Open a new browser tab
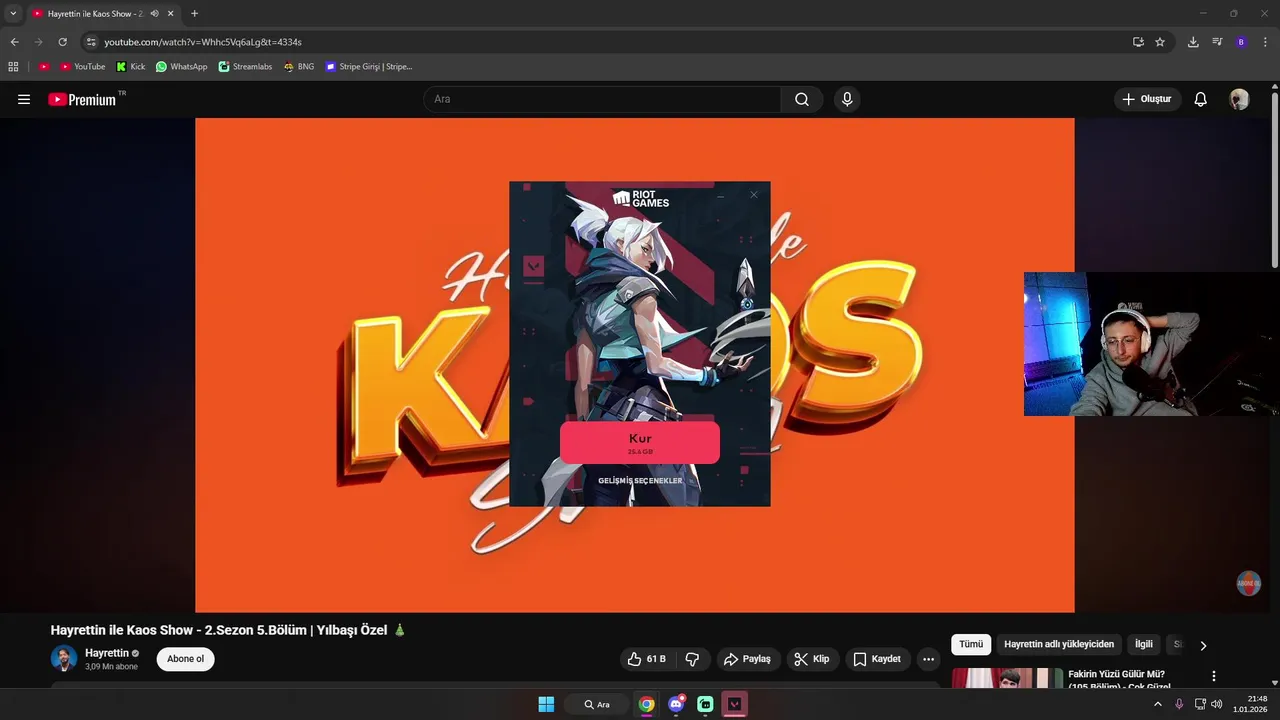 pos(194,14)
